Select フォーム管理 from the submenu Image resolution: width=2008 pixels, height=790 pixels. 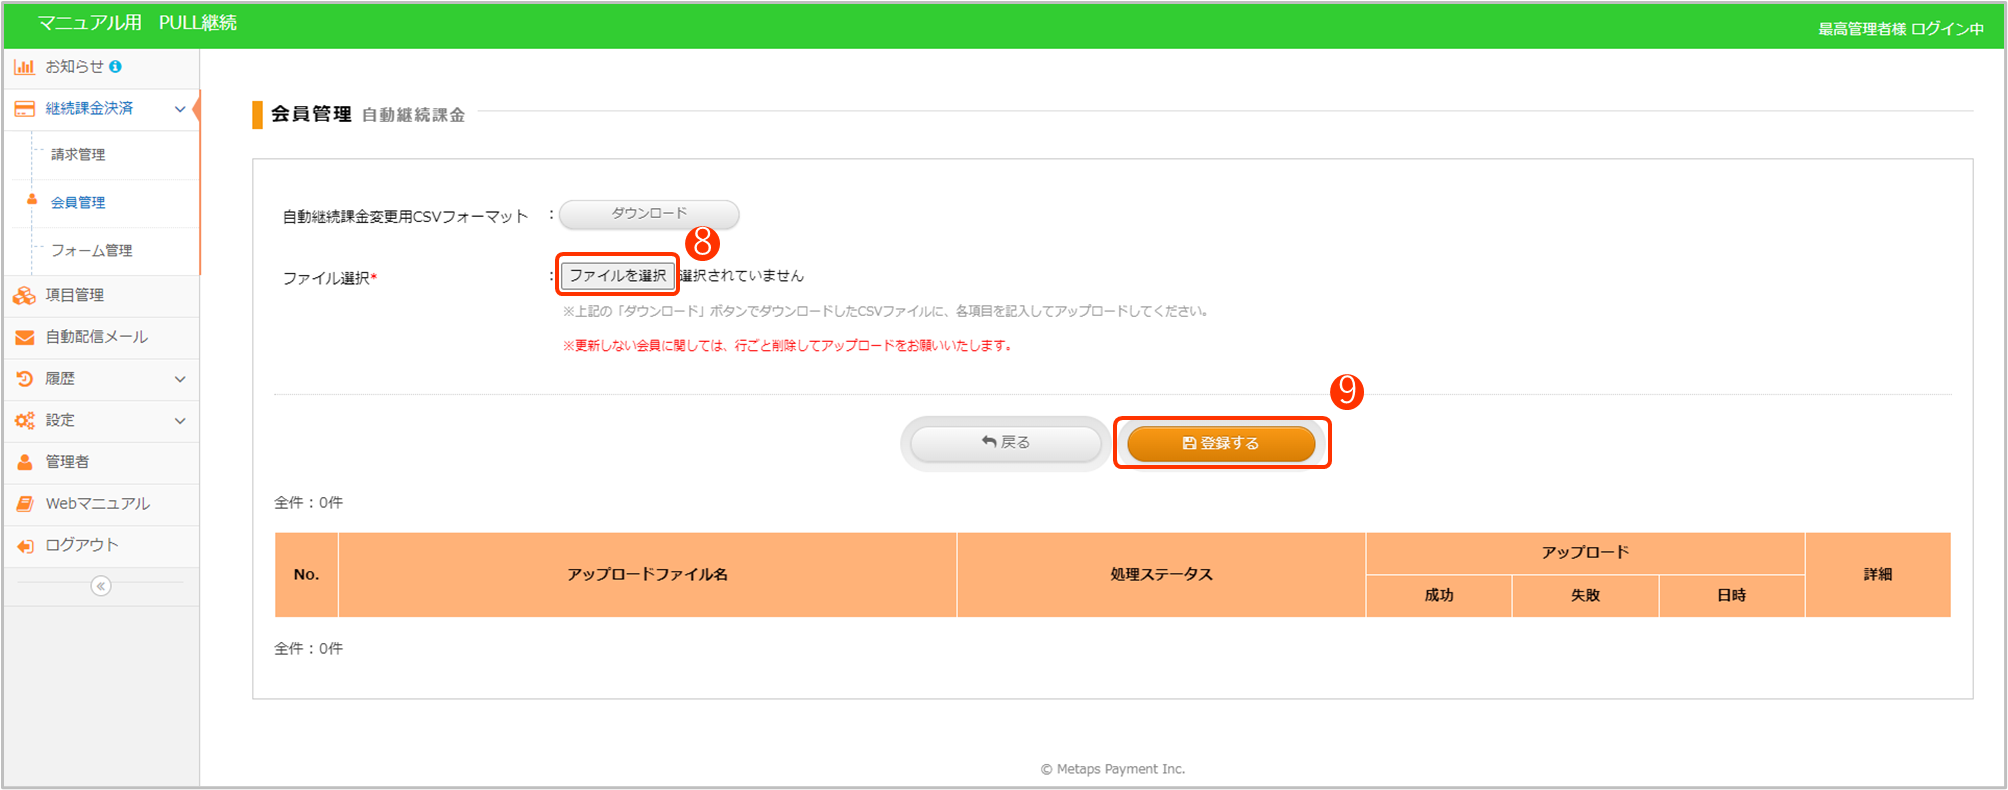click(91, 251)
